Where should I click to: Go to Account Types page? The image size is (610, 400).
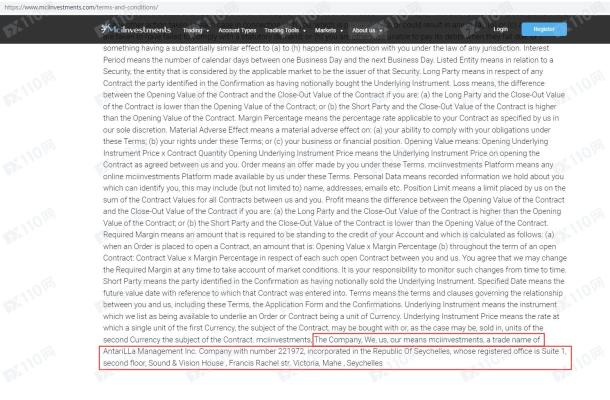click(x=237, y=30)
